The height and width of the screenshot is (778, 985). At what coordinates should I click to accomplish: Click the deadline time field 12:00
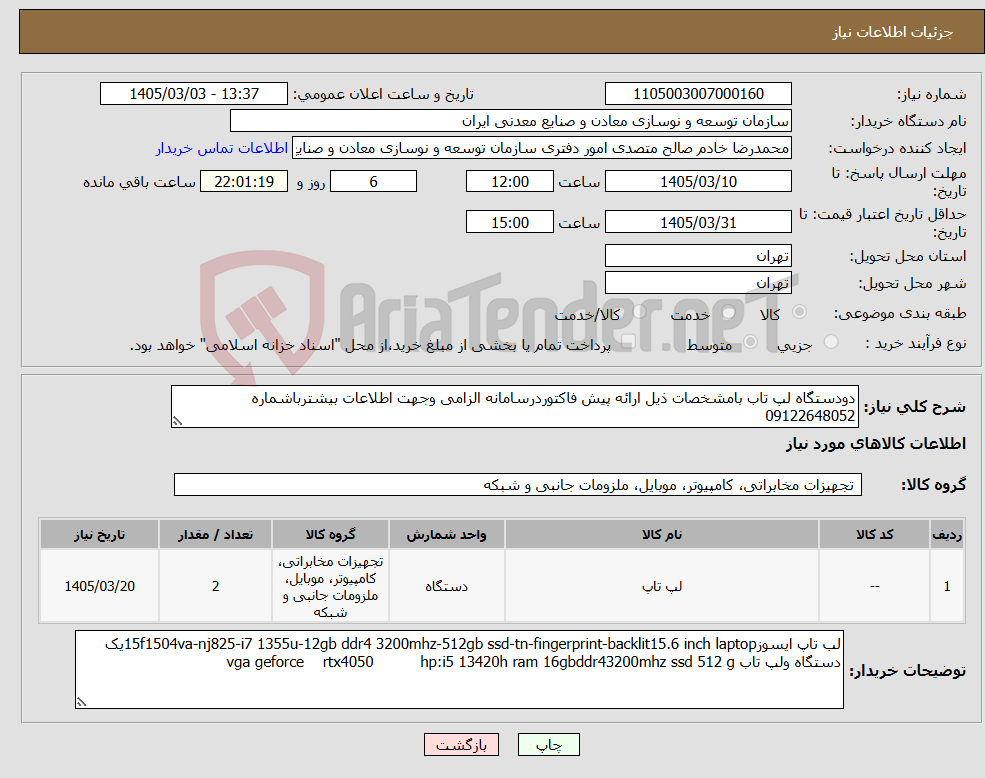click(509, 182)
